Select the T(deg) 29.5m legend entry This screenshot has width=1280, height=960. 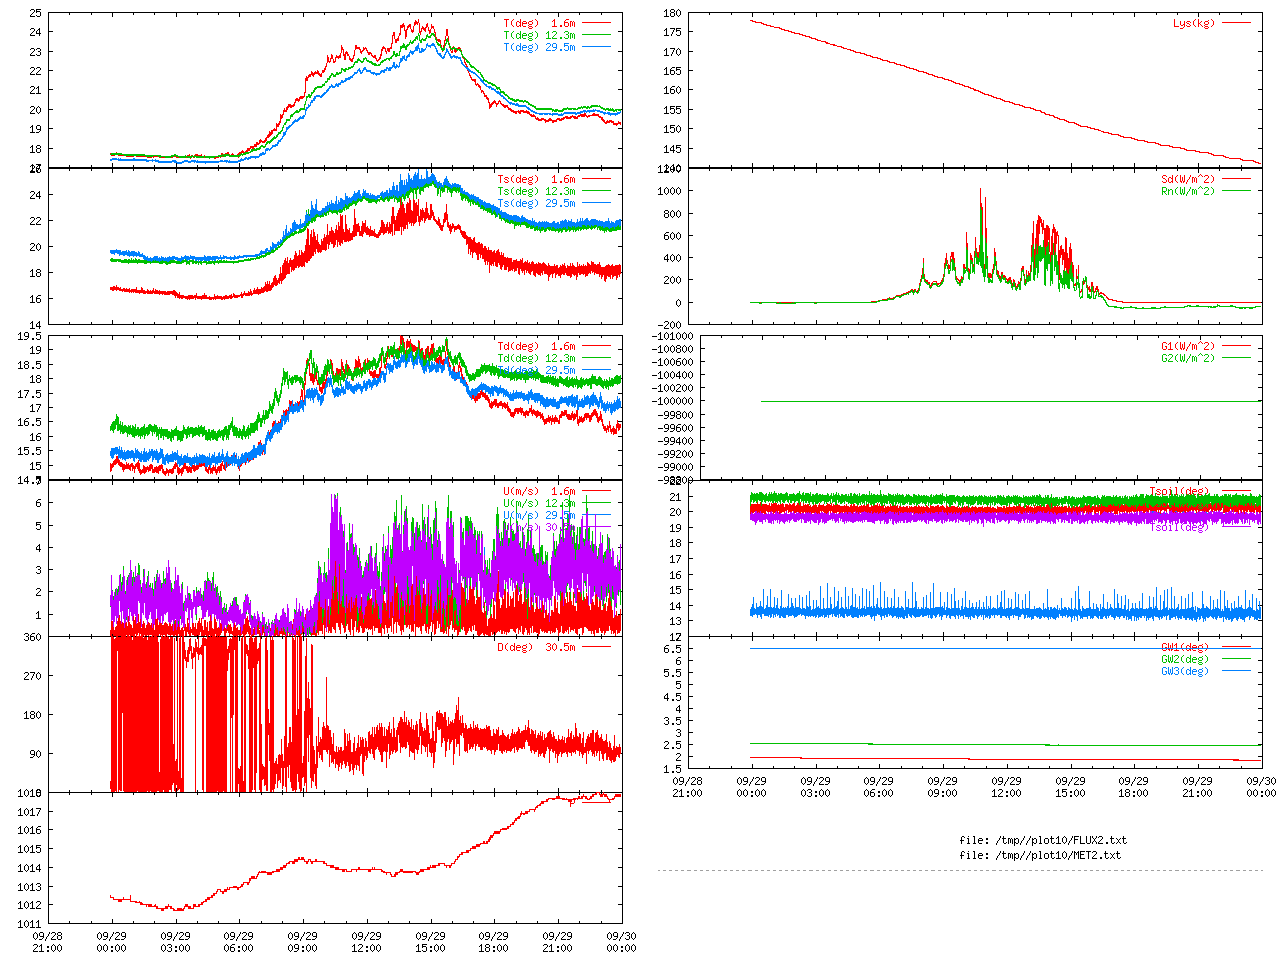tap(539, 47)
